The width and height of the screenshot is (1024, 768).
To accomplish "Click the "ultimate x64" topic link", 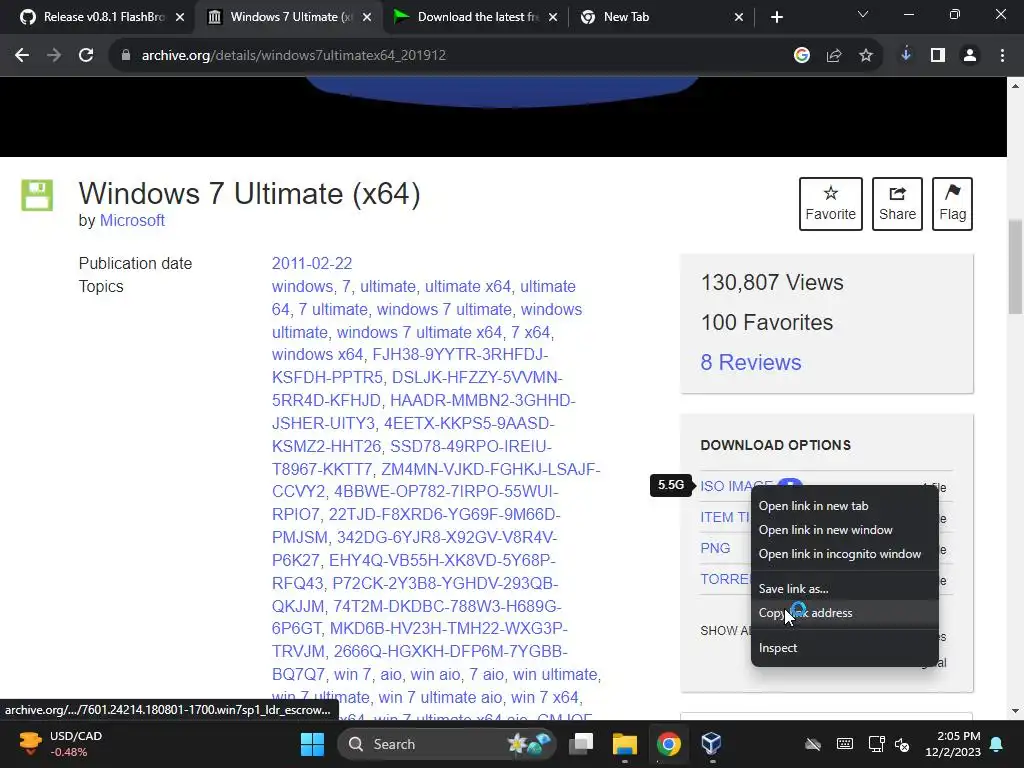I will (x=468, y=287).
